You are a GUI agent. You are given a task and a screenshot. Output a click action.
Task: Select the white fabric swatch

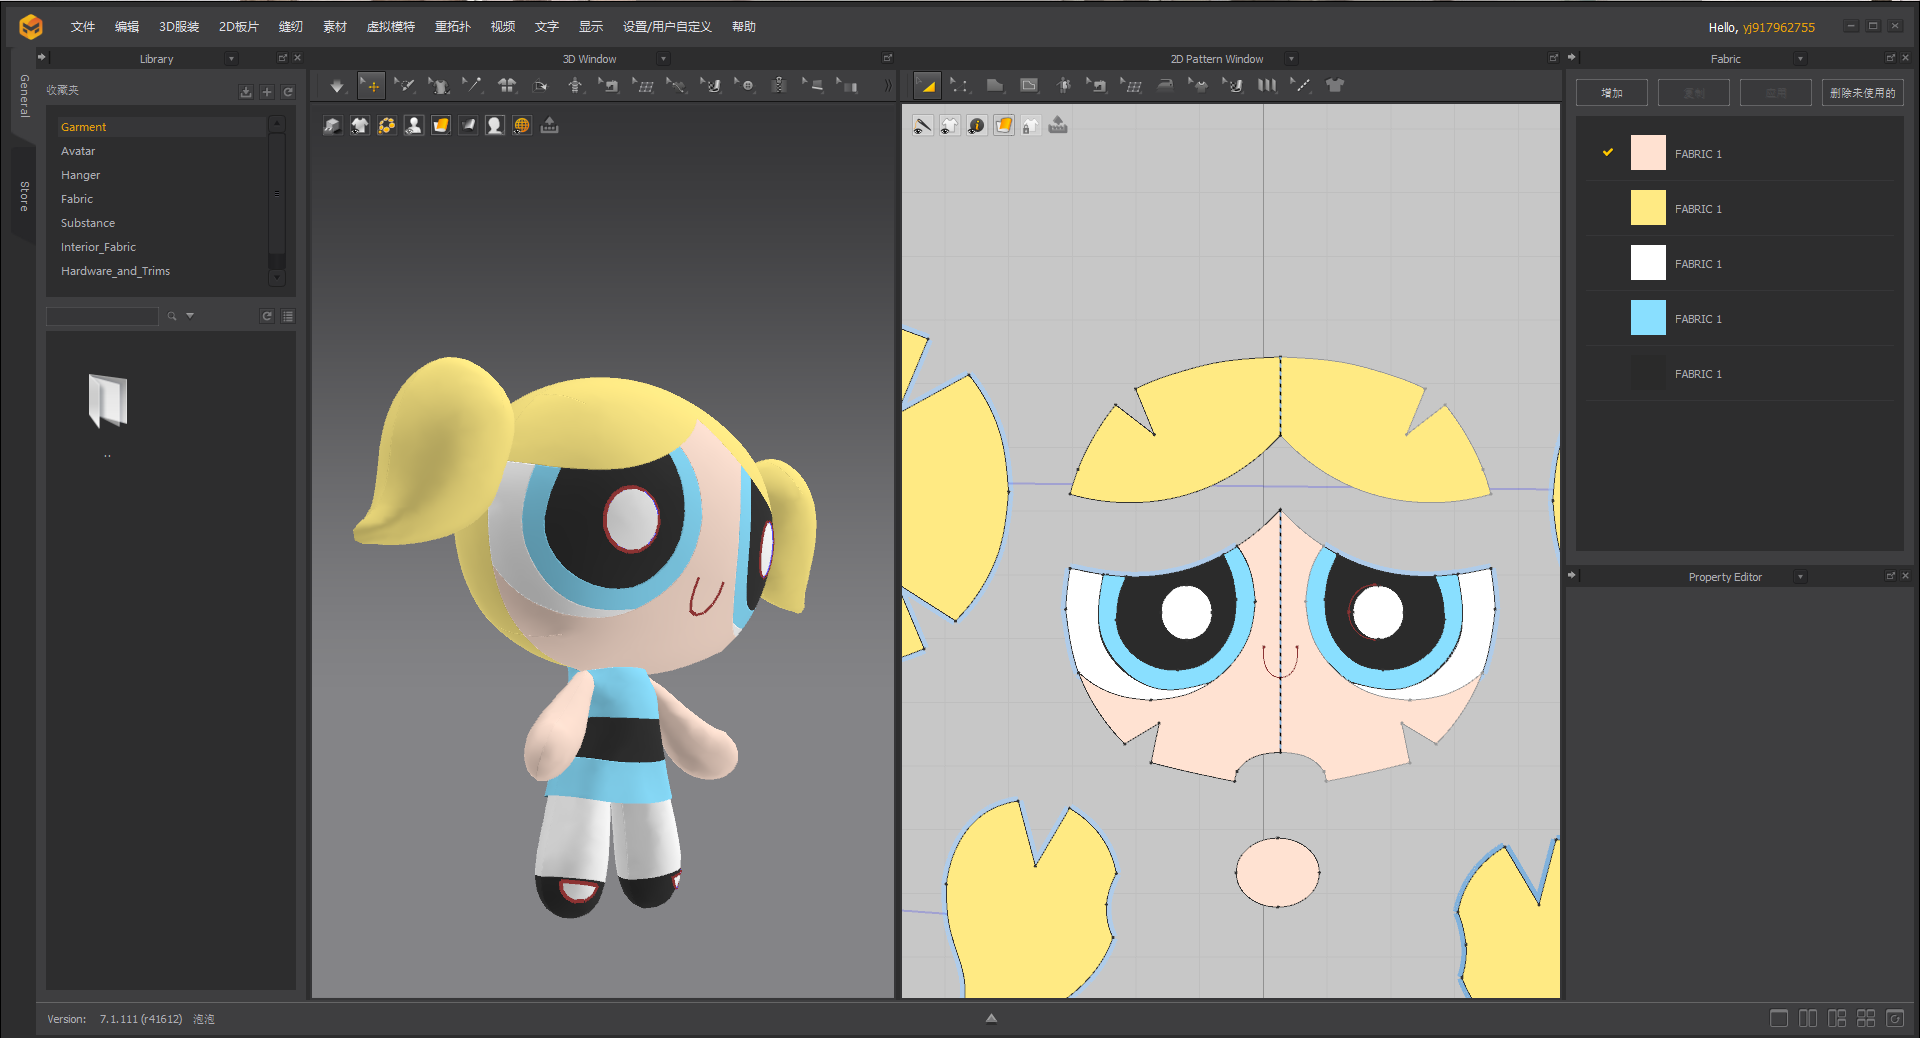tap(1648, 263)
